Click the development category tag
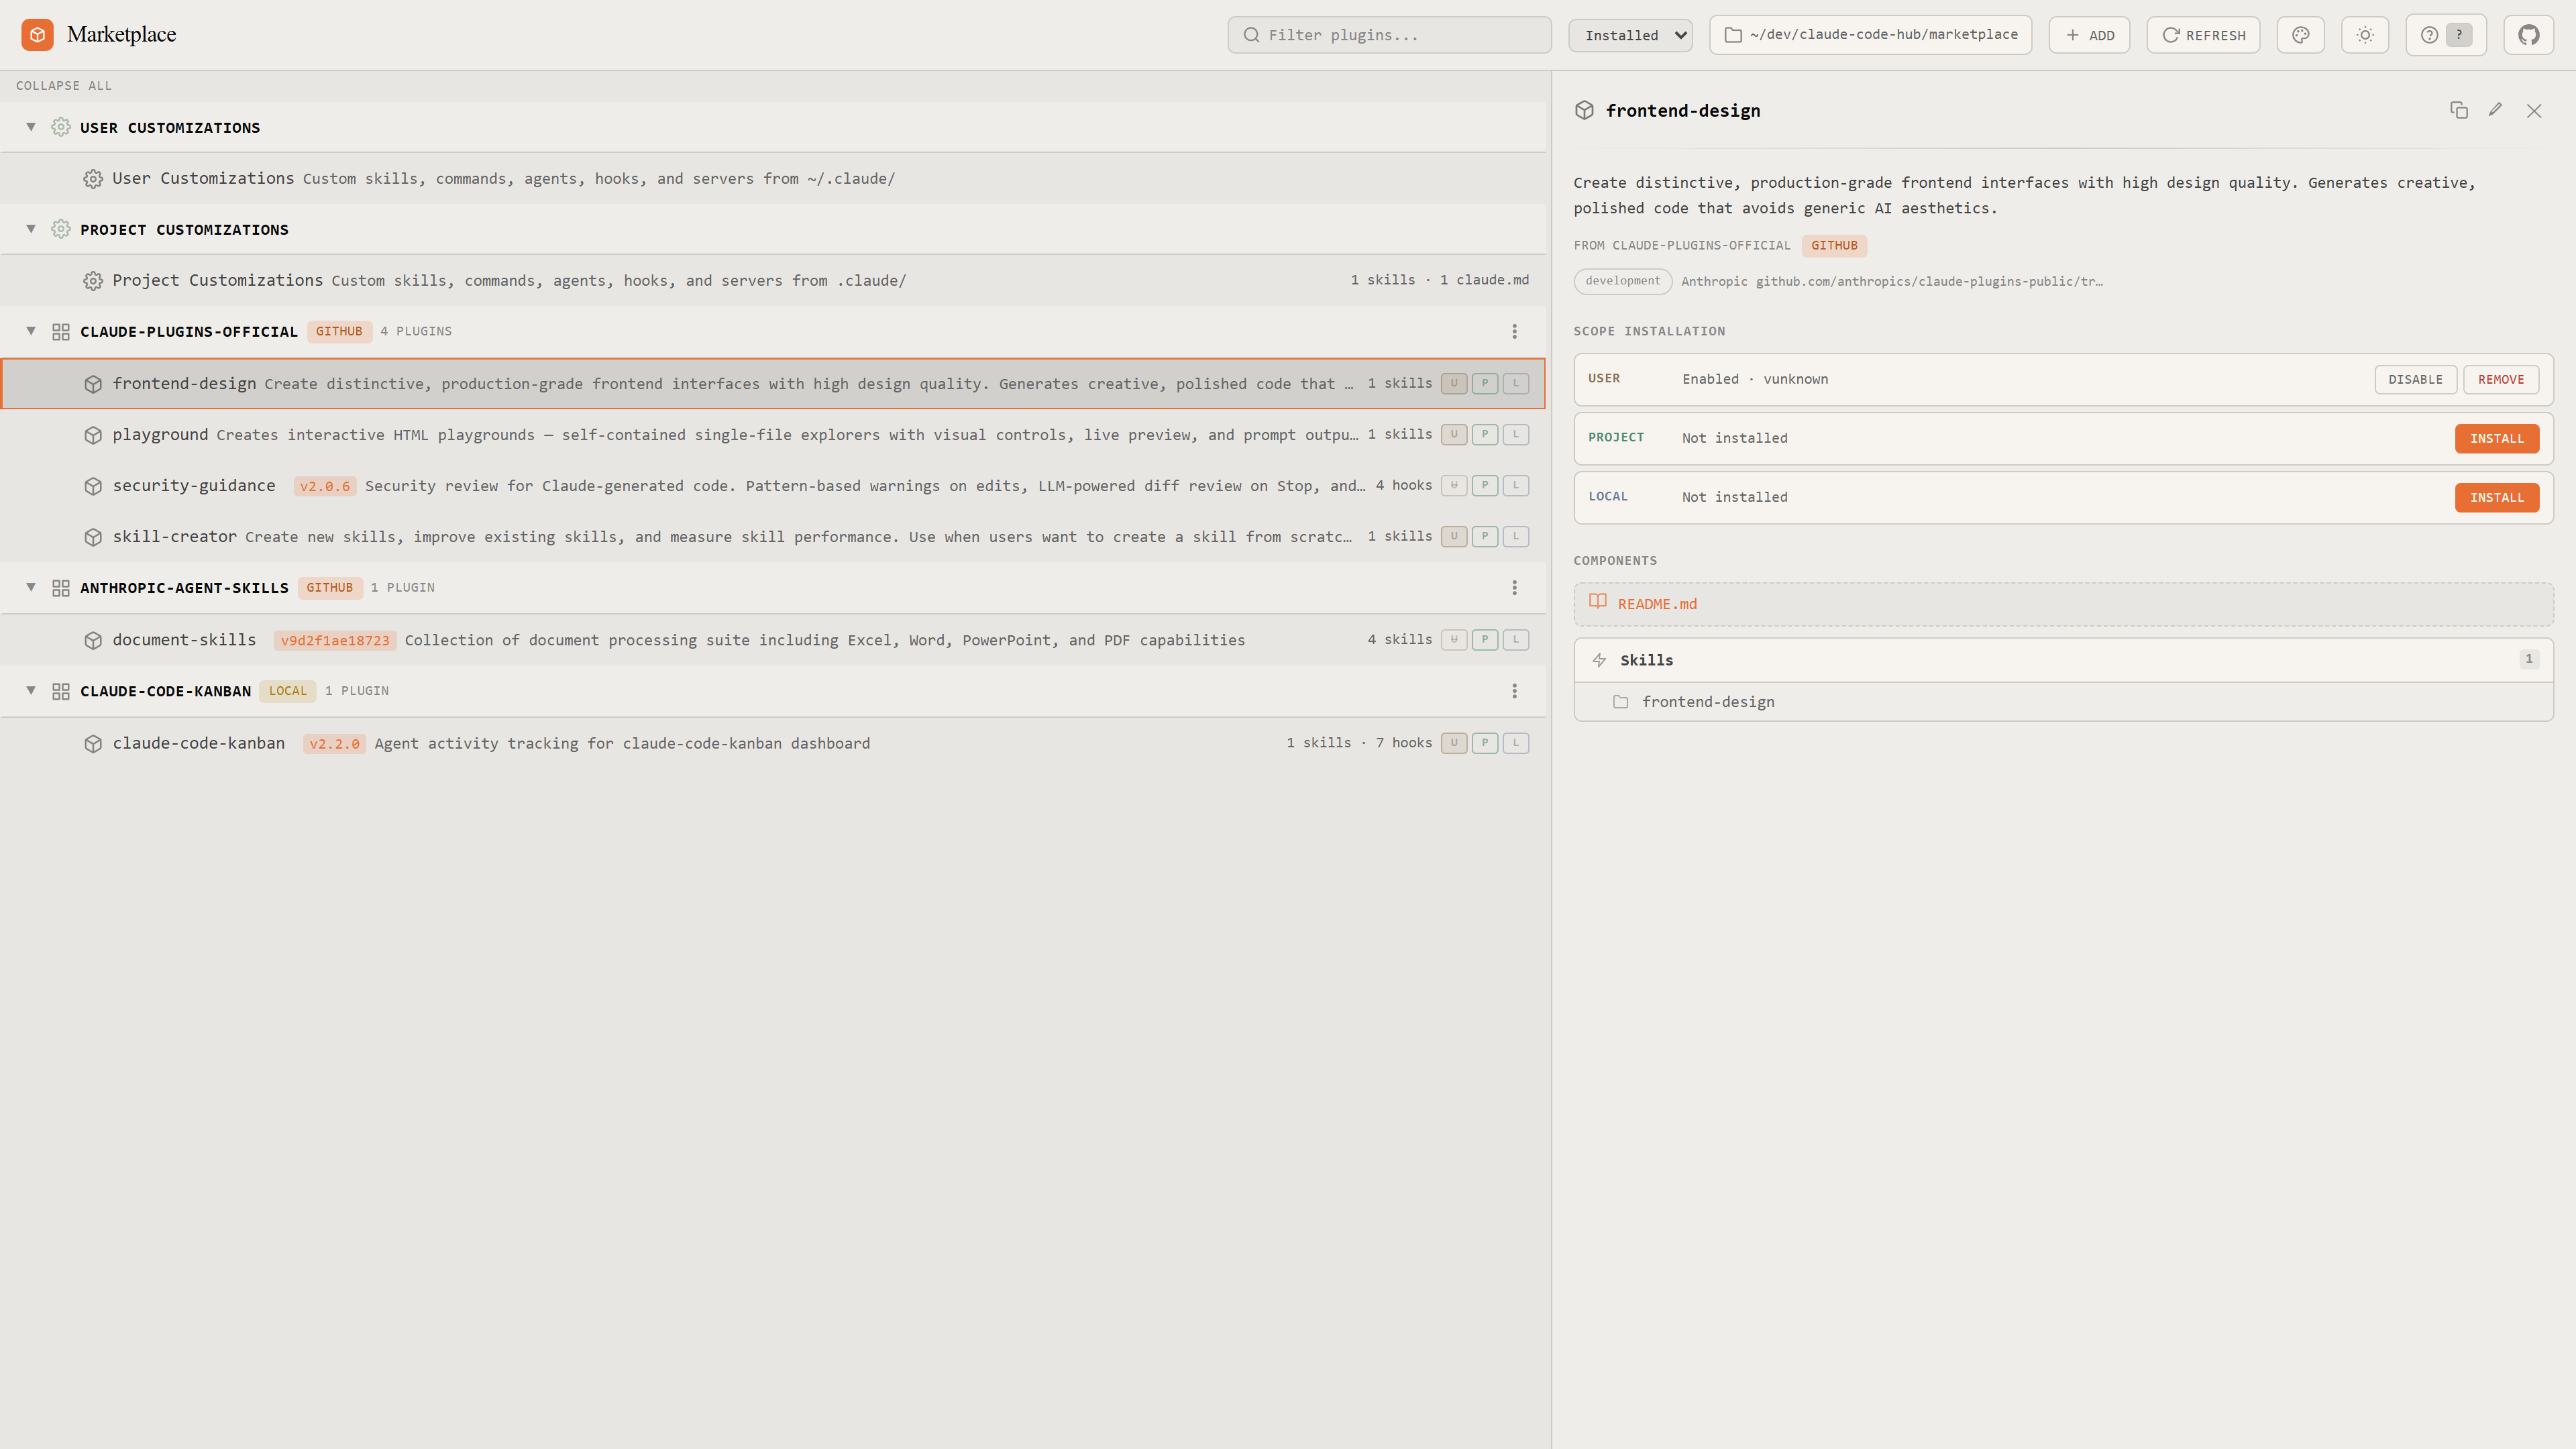2576x1449 pixels. [x=1622, y=281]
